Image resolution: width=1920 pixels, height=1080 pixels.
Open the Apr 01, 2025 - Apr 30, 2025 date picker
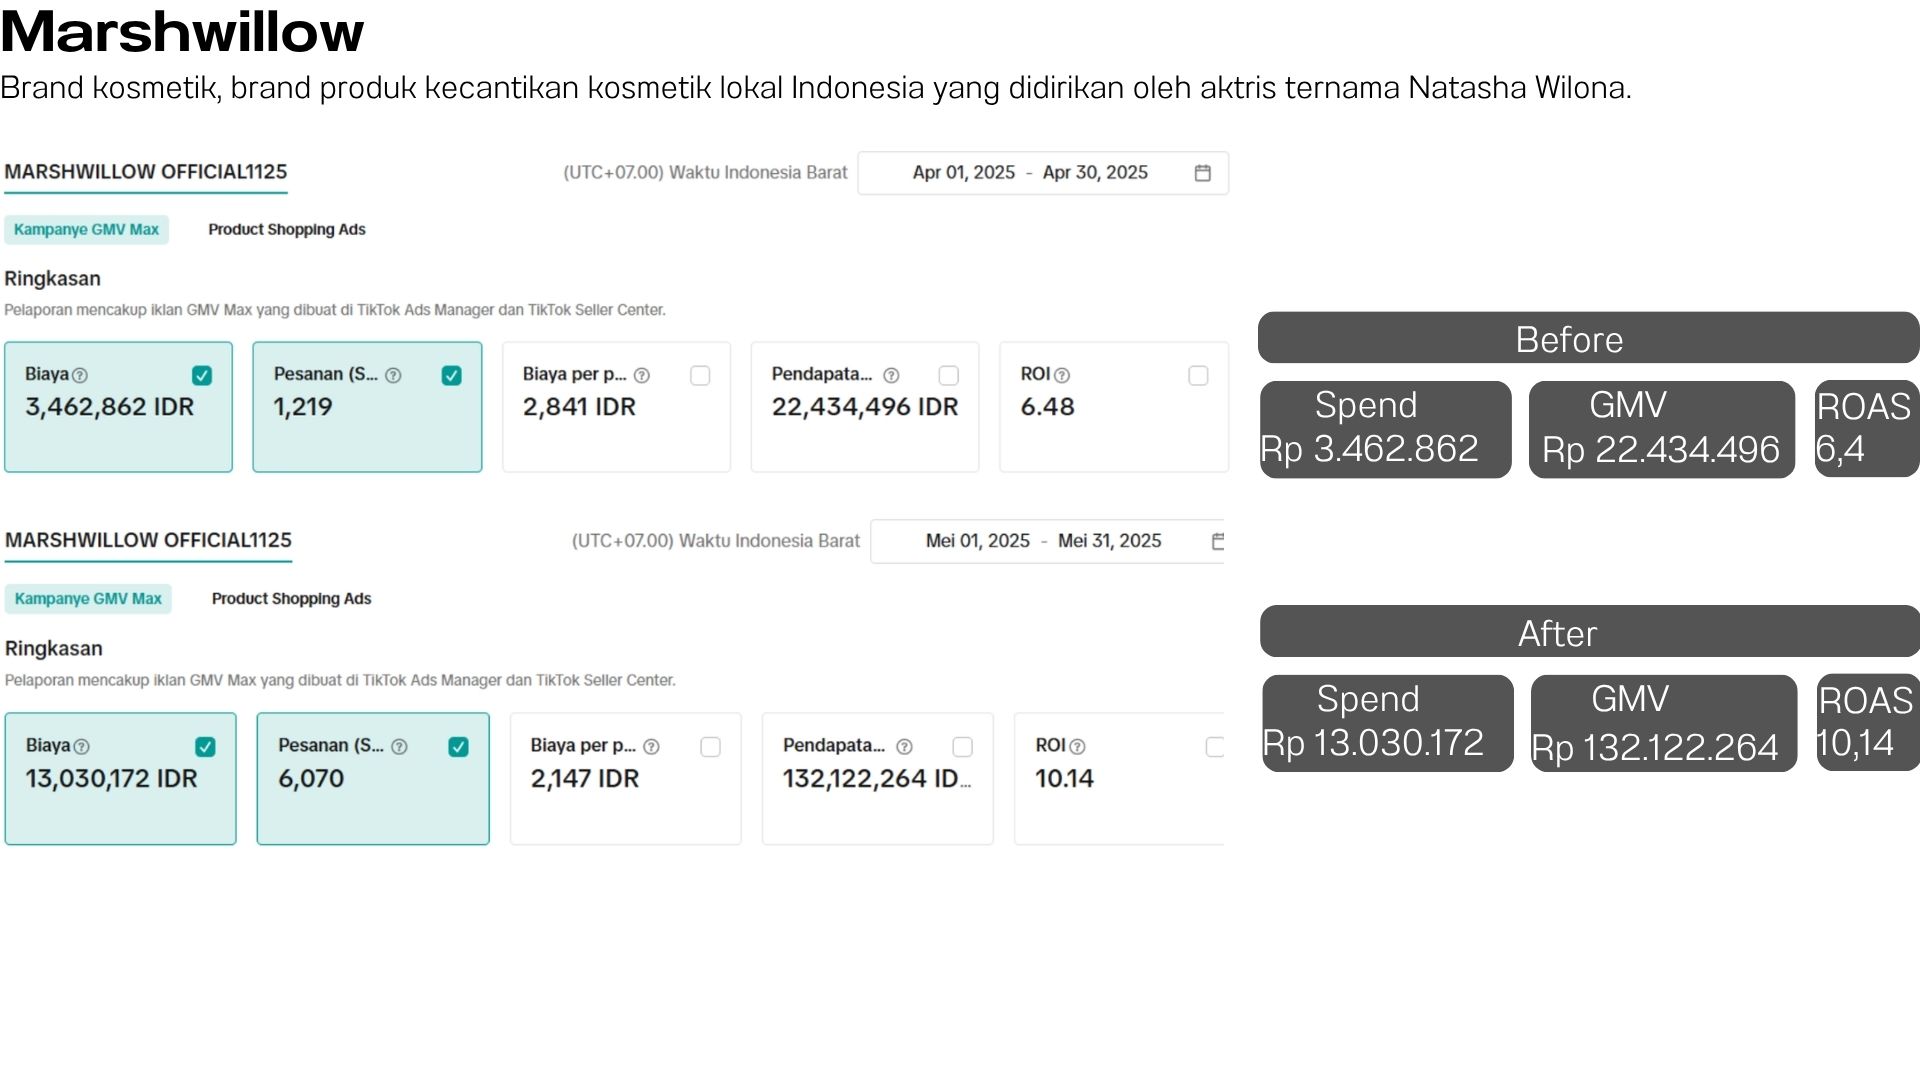(1043, 173)
